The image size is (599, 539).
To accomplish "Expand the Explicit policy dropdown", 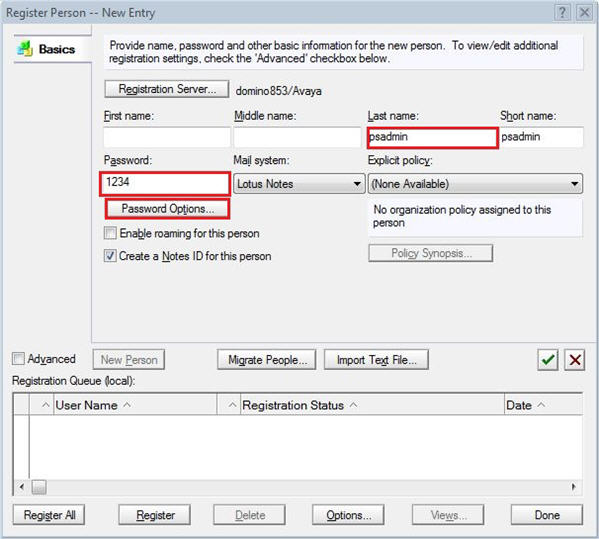I will pyautogui.click(x=475, y=184).
